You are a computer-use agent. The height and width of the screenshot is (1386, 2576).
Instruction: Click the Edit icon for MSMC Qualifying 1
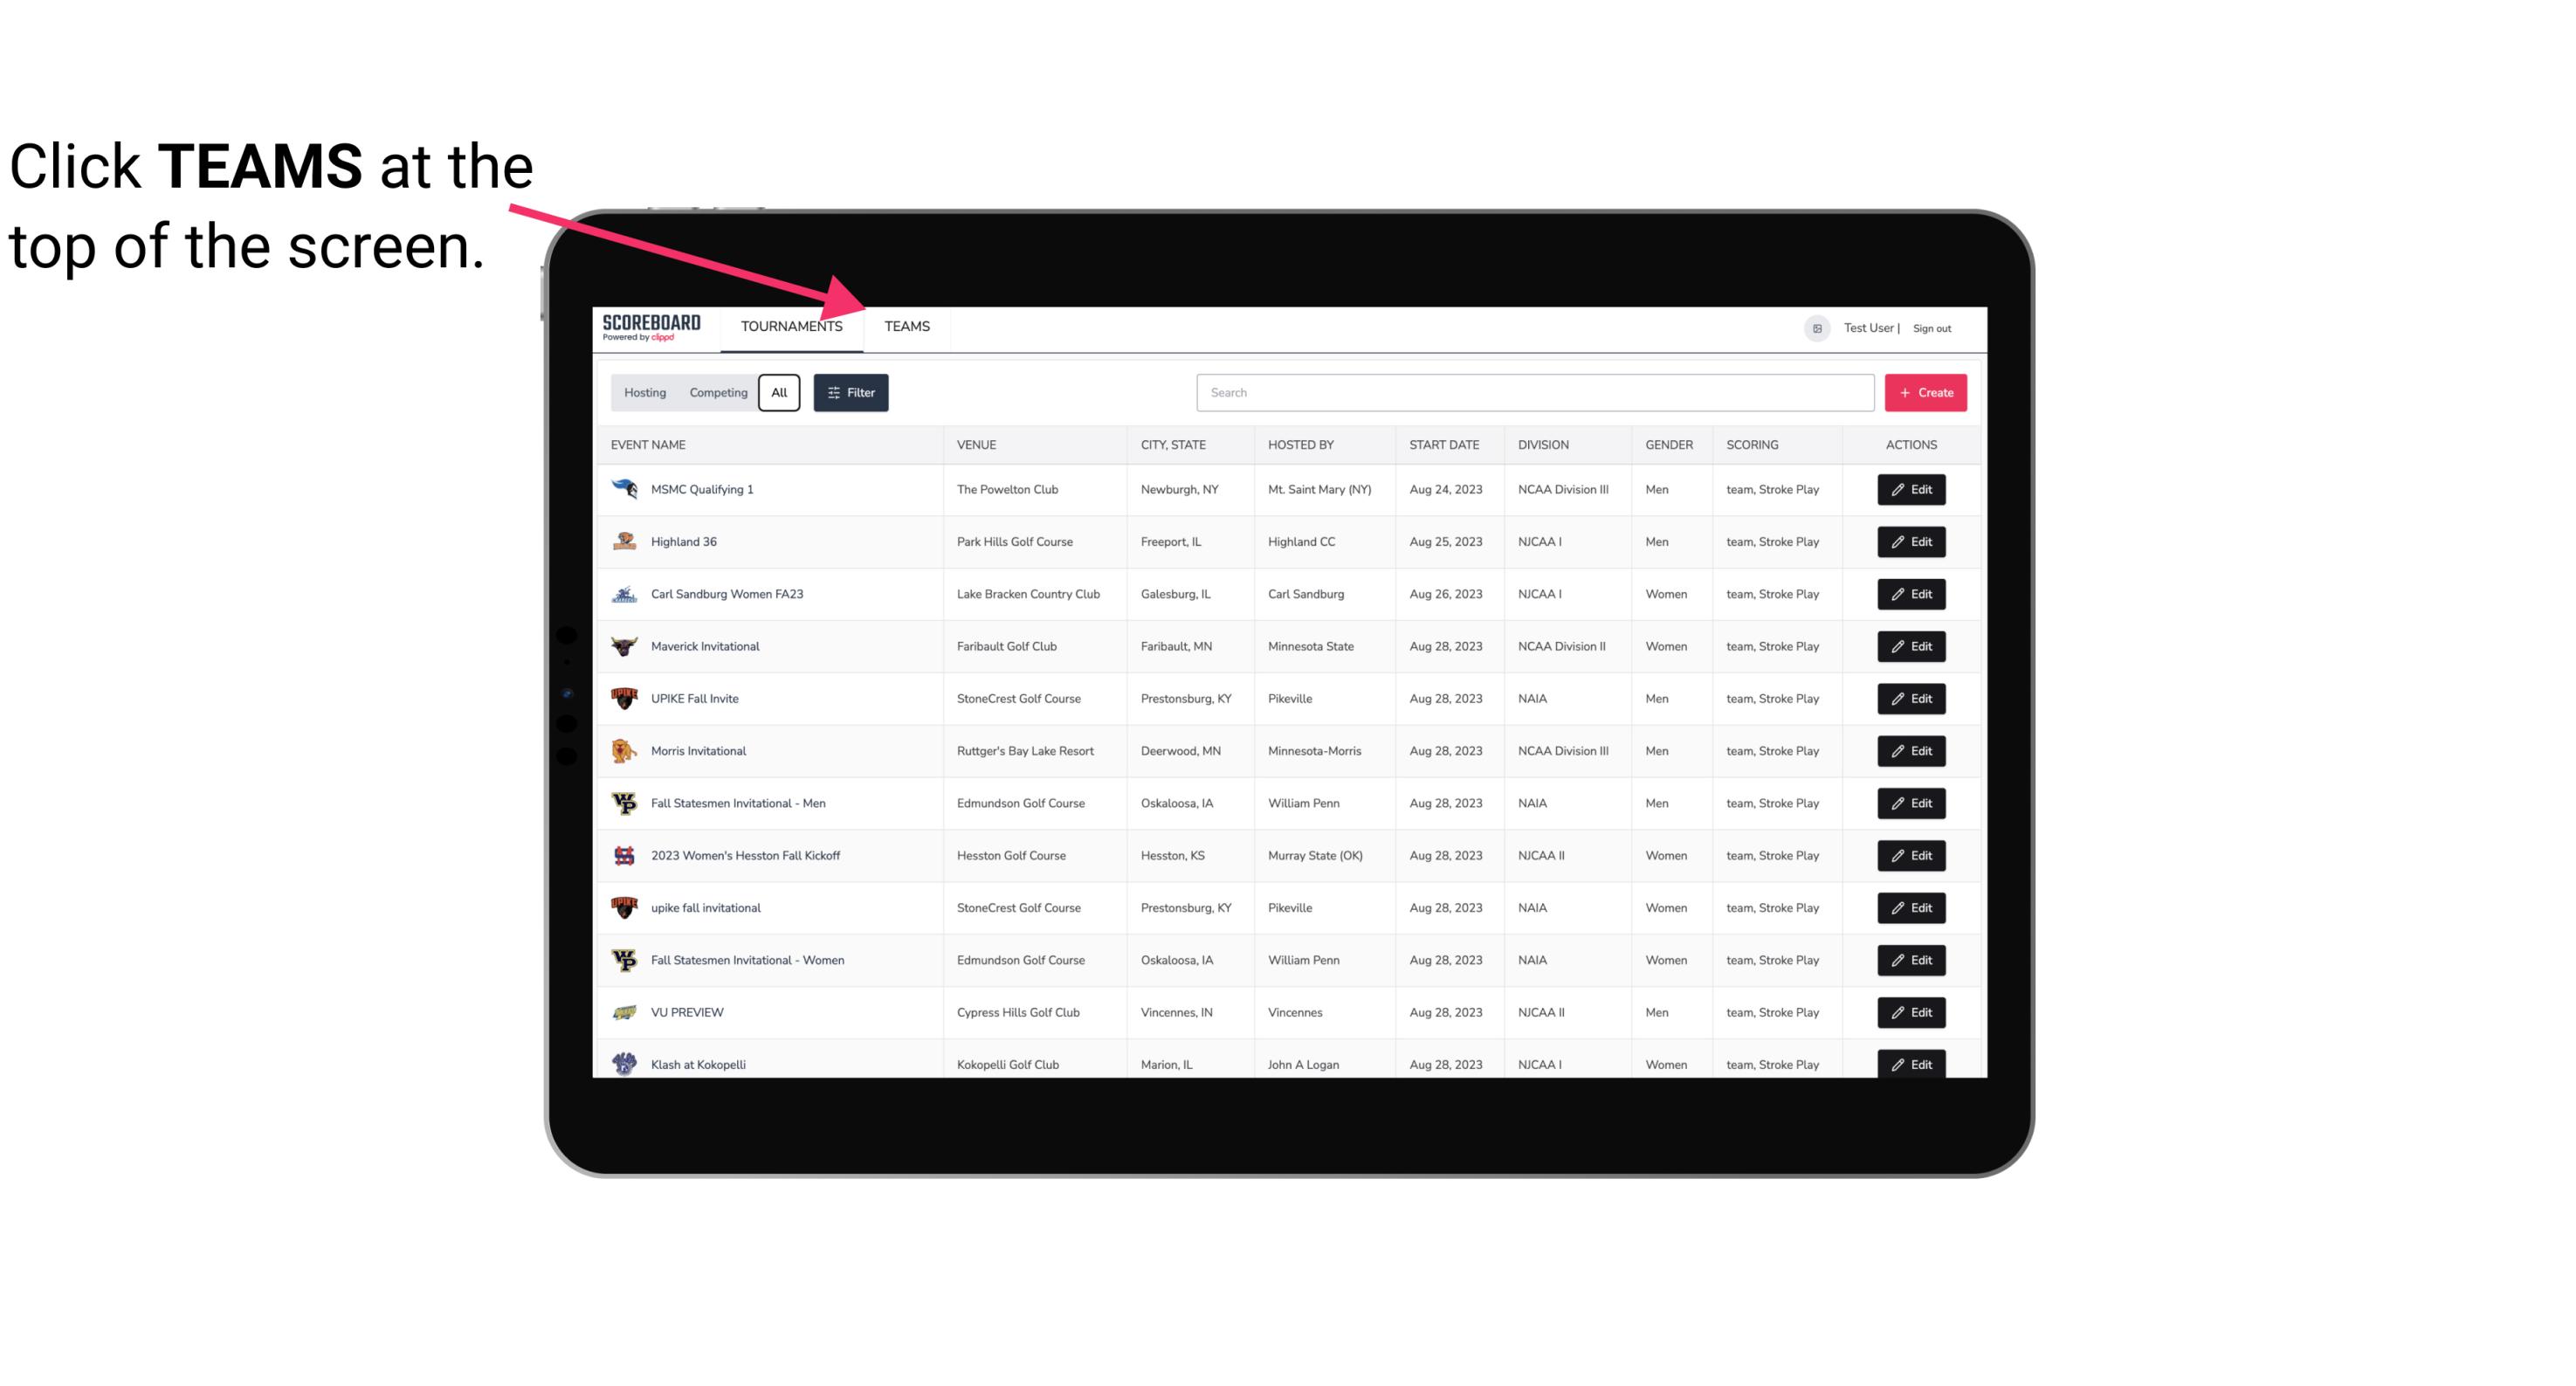coord(1911,490)
